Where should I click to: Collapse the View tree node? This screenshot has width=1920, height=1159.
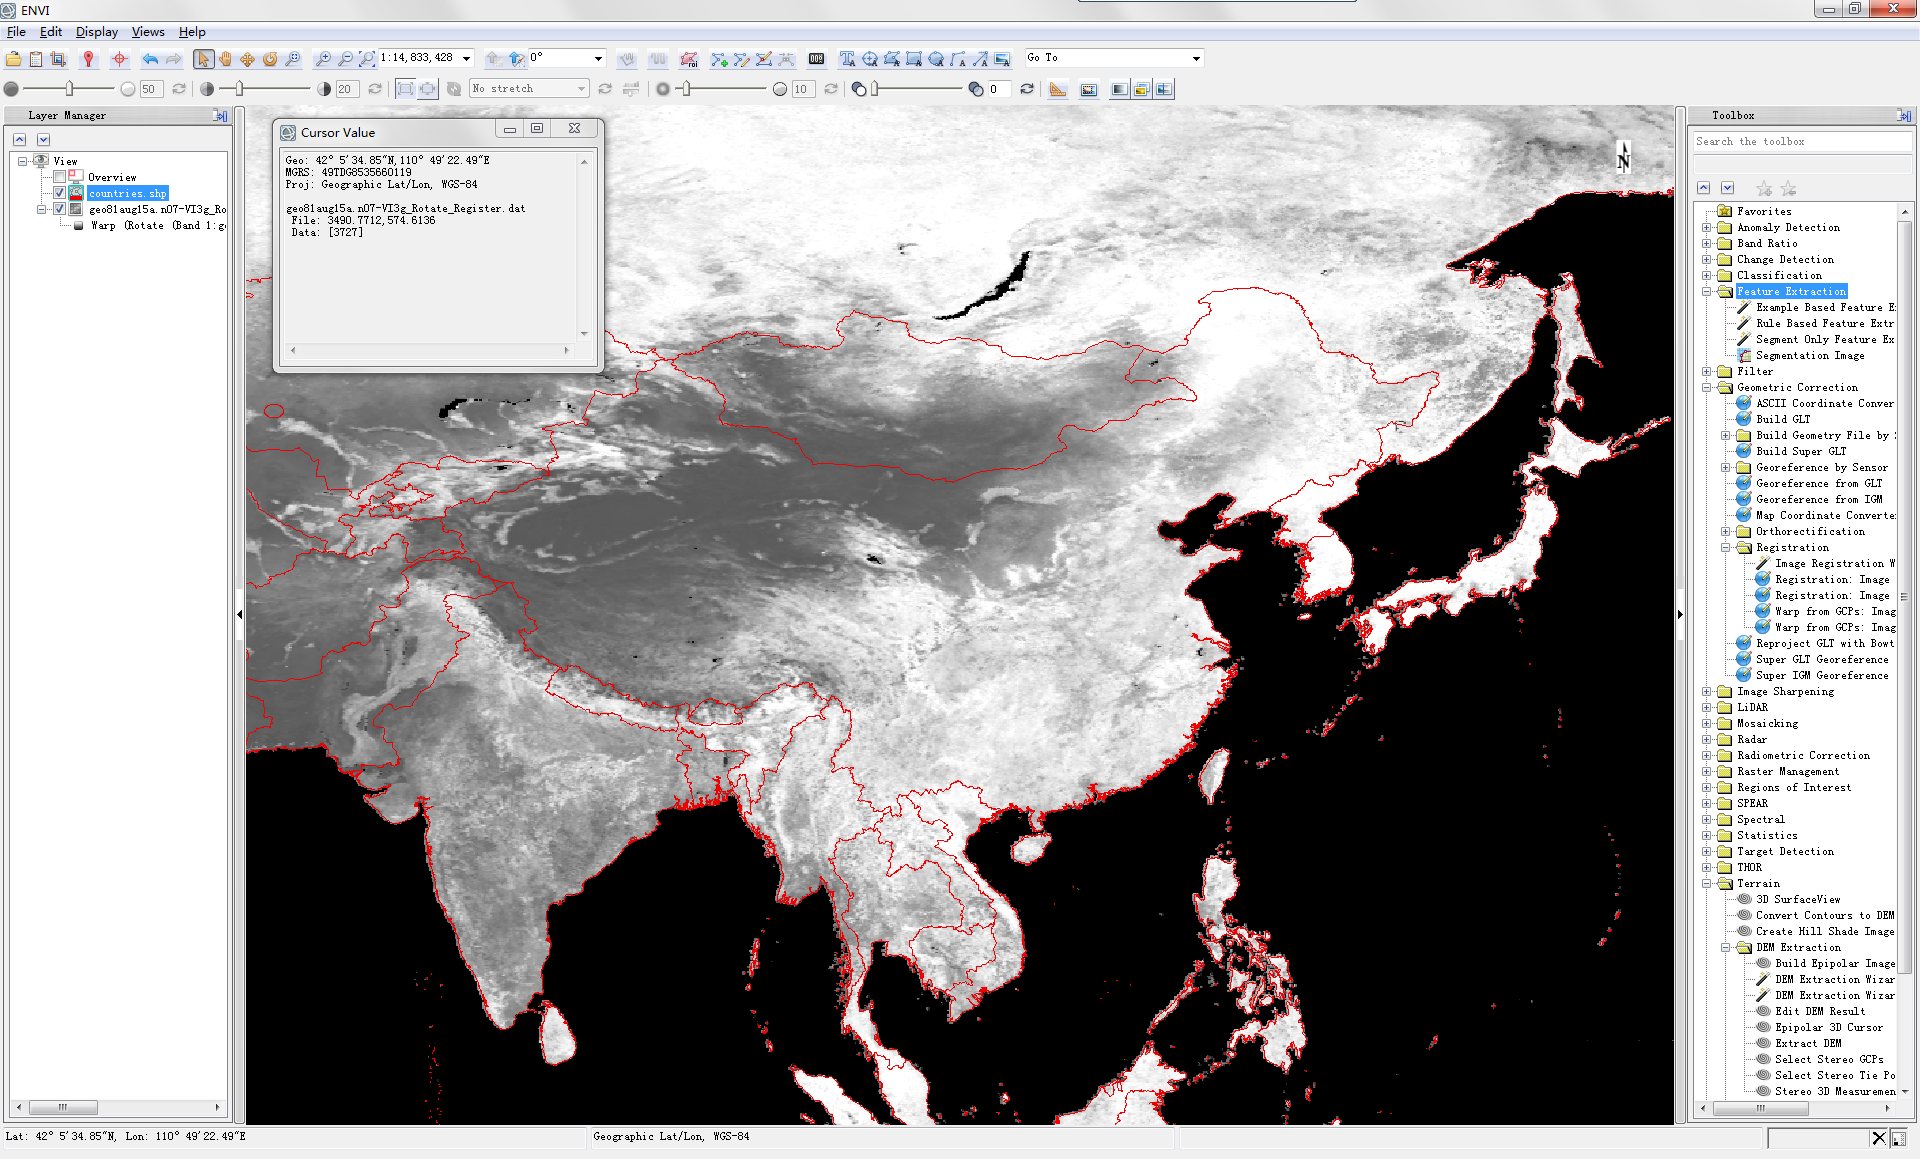point(23,161)
